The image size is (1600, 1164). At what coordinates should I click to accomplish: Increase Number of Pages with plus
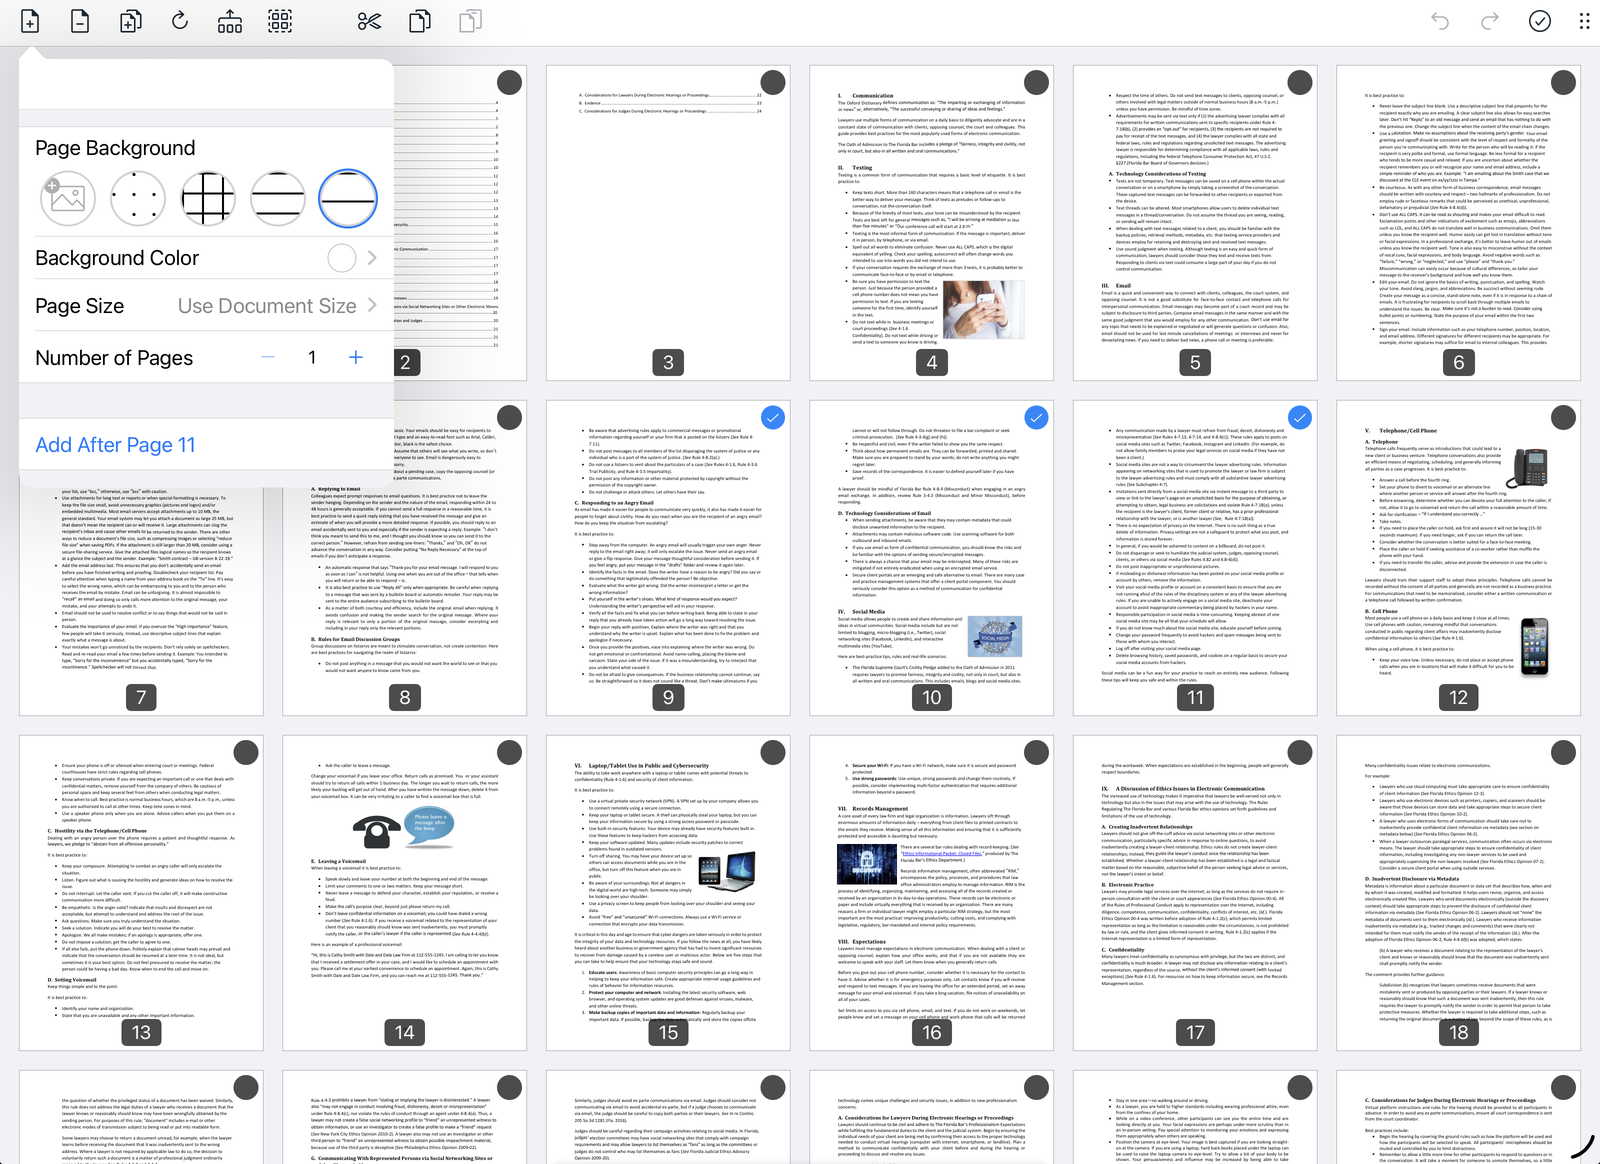pos(355,357)
